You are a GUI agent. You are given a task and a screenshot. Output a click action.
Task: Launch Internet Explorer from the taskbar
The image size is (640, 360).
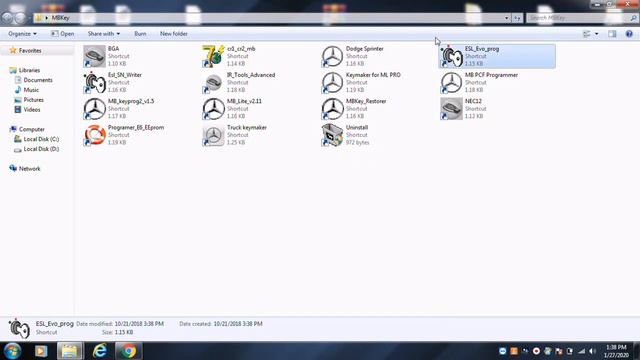click(99, 351)
